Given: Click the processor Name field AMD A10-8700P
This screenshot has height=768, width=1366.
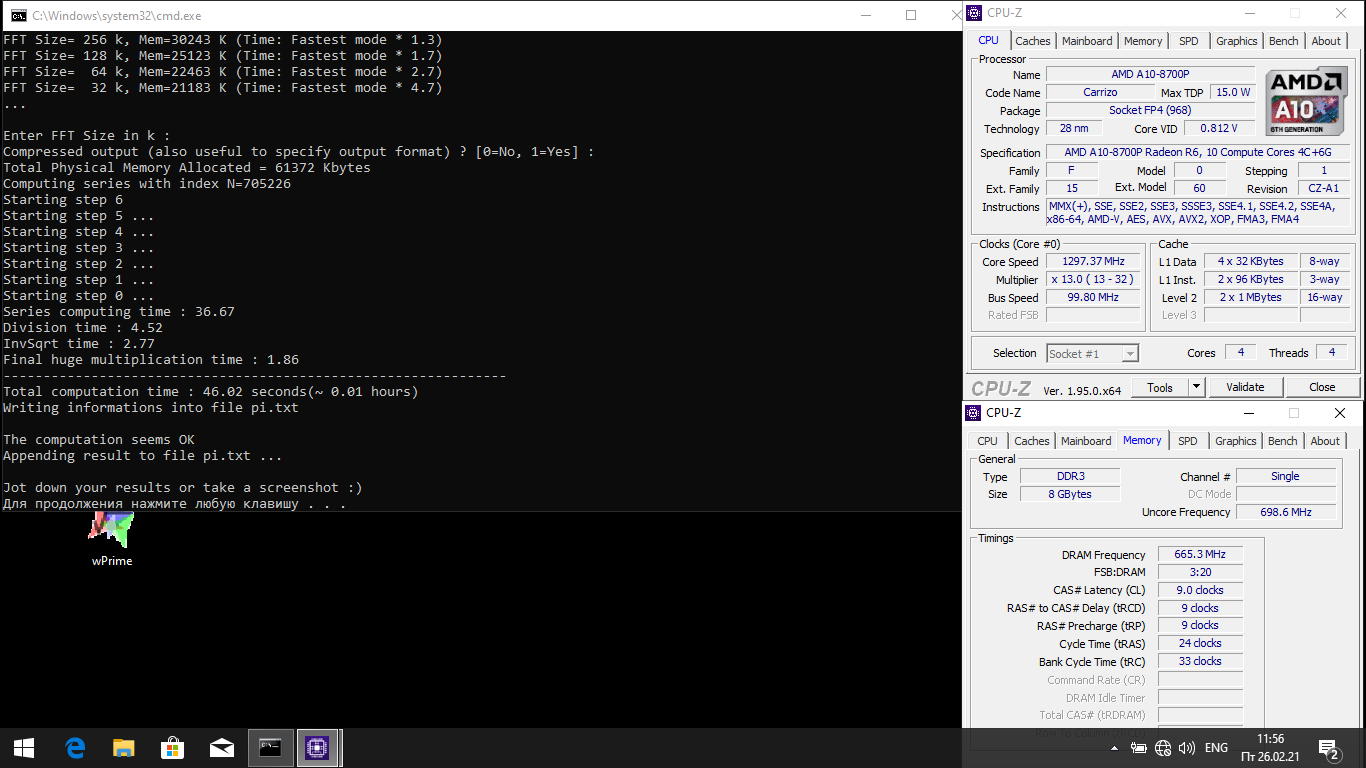Looking at the screenshot, I should (x=1150, y=74).
